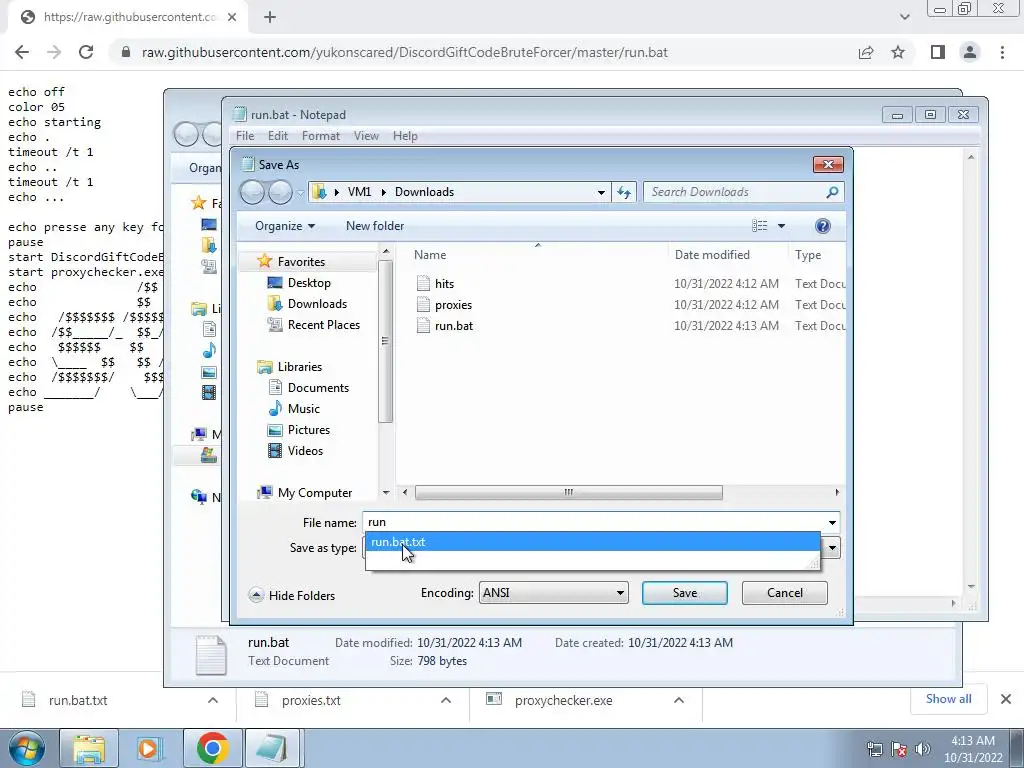The height and width of the screenshot is (768, 1024).
Task: Click the Forward arrow in Save As dialog
Action: pyautogui.click(x=280, y=192)
